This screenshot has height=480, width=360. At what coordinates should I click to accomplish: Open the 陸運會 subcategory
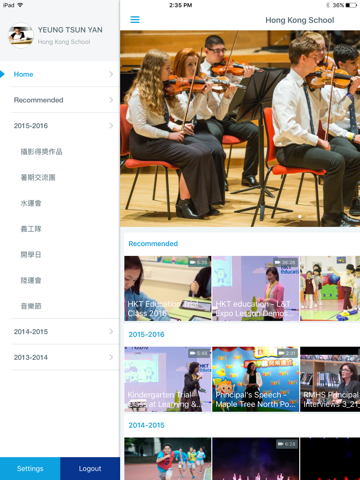[31, 280]
